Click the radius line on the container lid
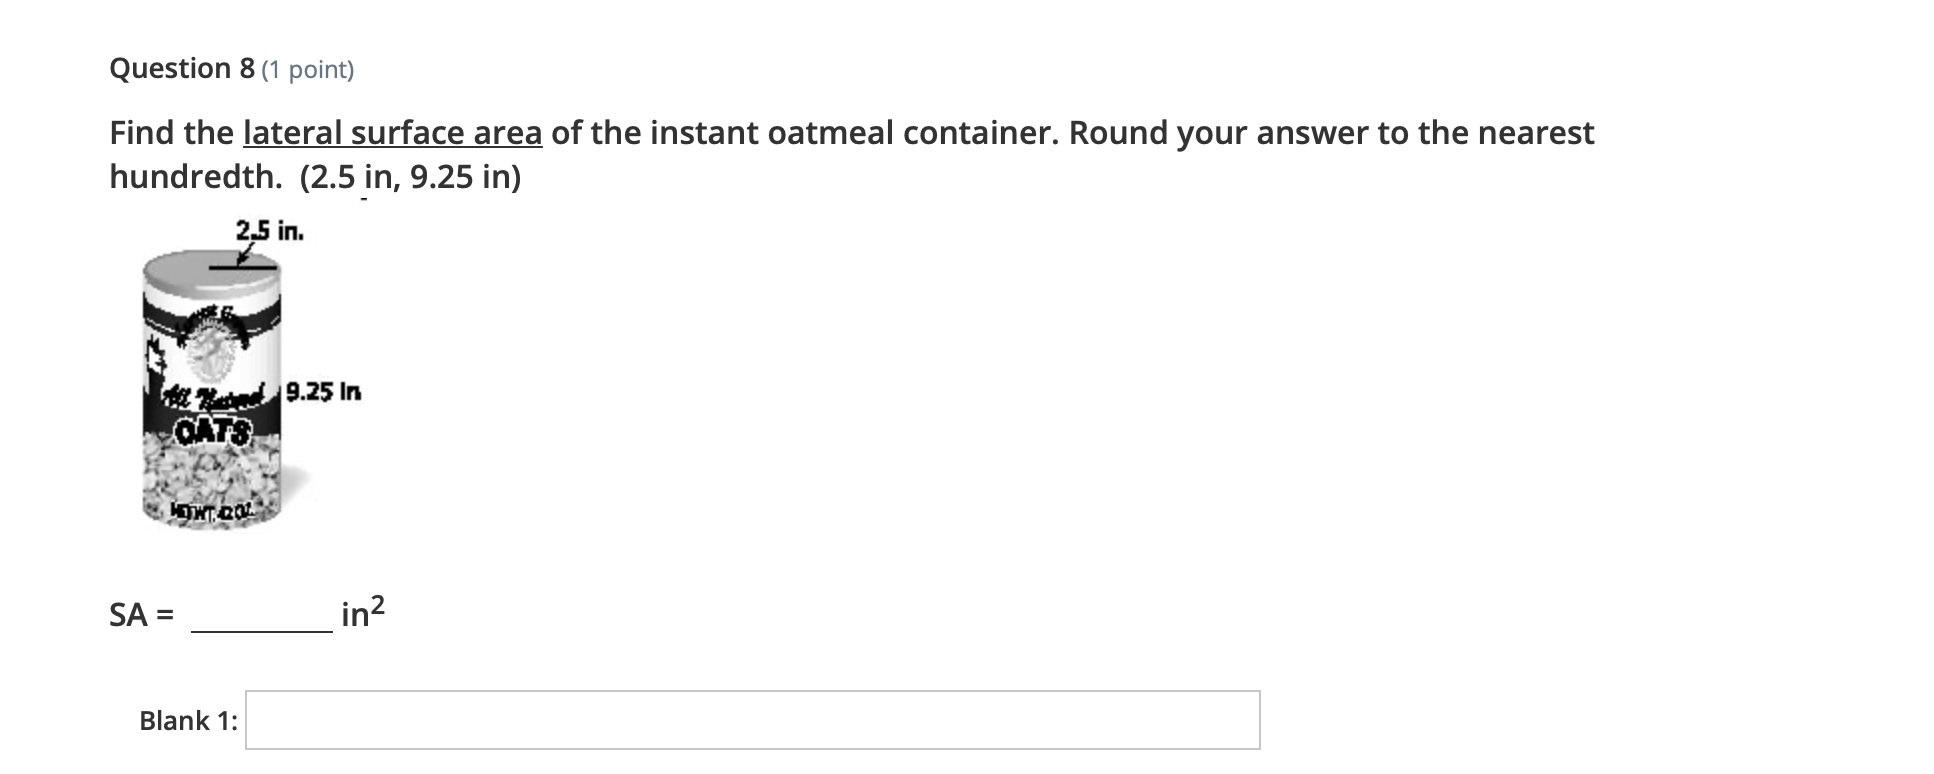 (242, 268)
